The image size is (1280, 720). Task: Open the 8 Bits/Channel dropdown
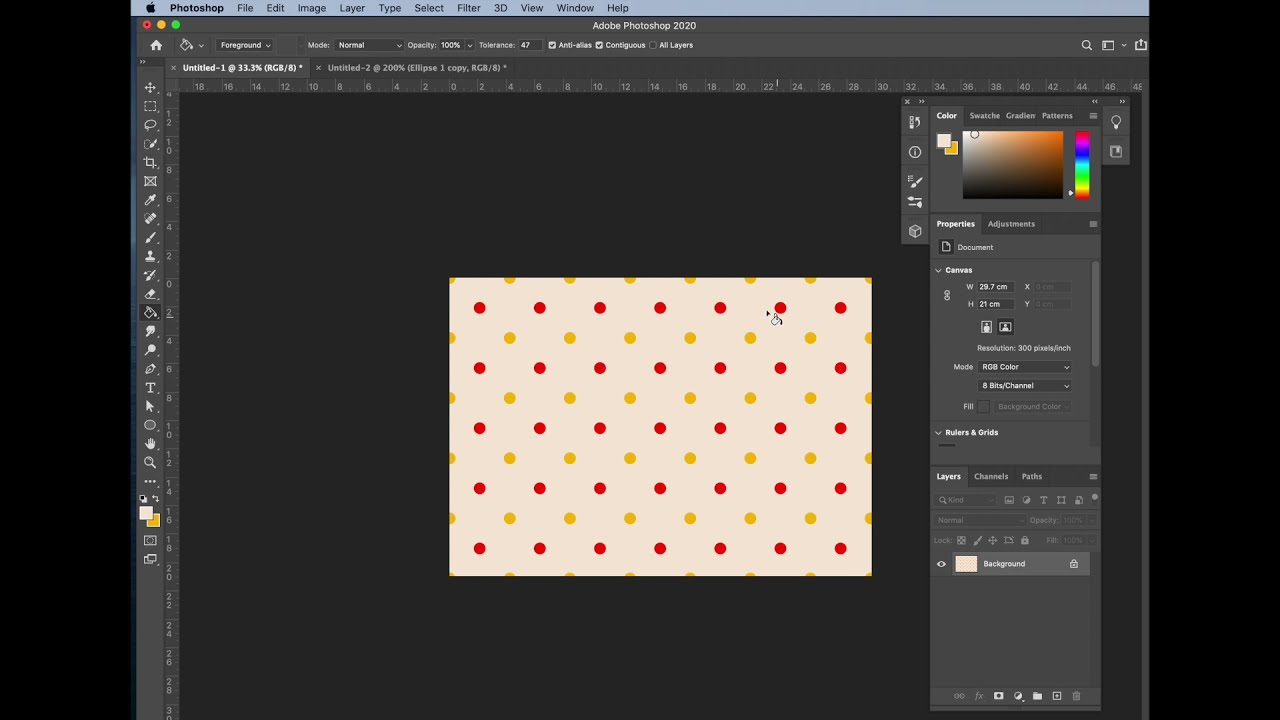[x=1025, y=386]
